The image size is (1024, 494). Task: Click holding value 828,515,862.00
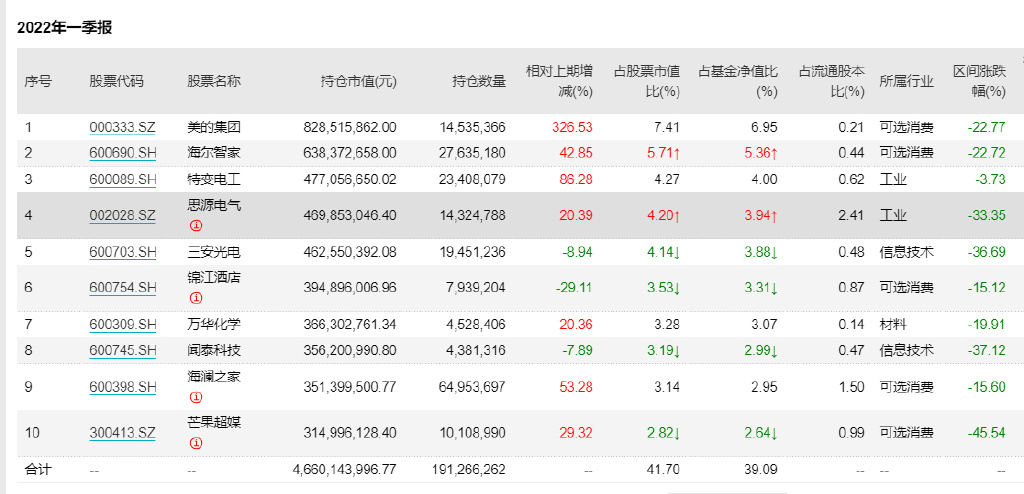coord(350,127)
